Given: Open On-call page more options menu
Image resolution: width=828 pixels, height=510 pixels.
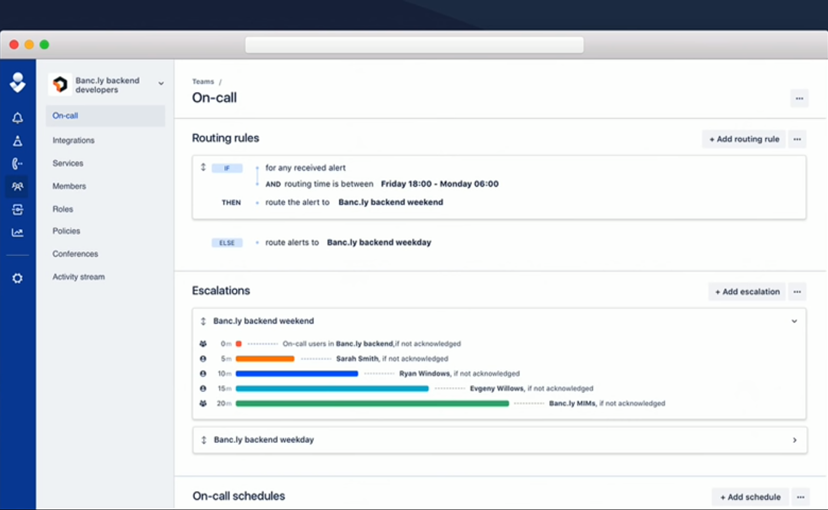Looking at the screenshot, I should (x=799, y=98).
